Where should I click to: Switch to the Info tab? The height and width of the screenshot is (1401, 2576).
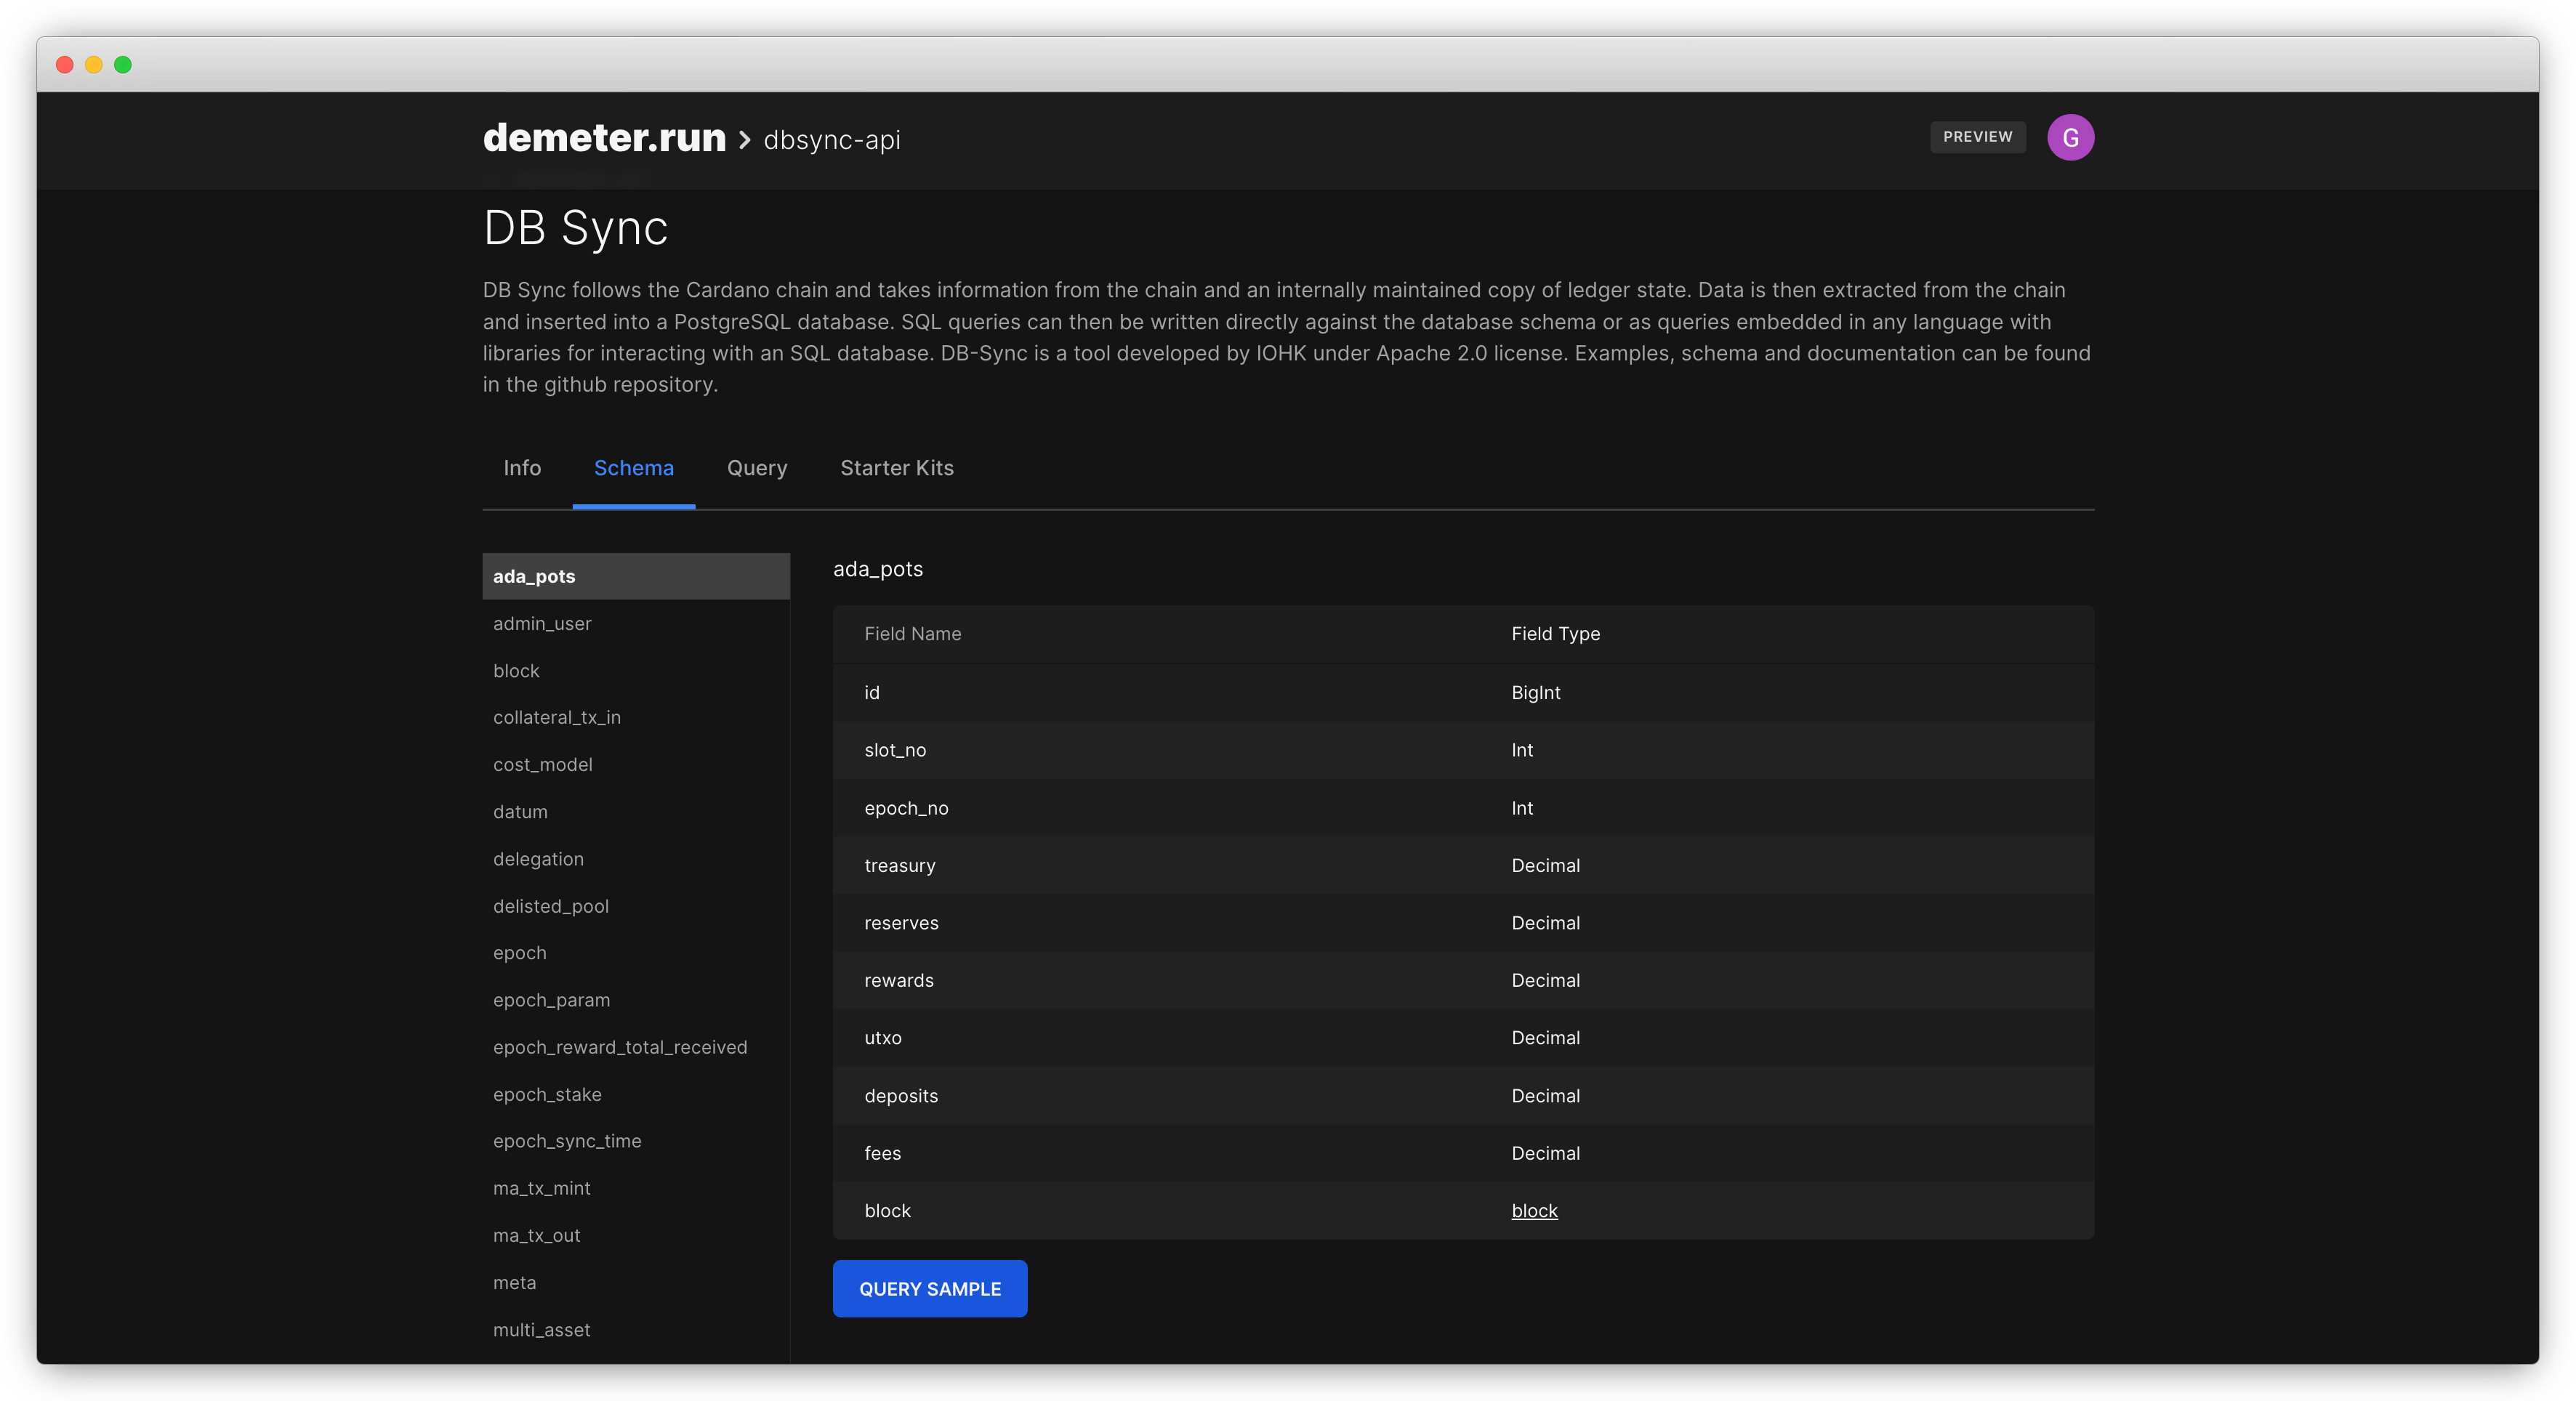coord(522,468)
